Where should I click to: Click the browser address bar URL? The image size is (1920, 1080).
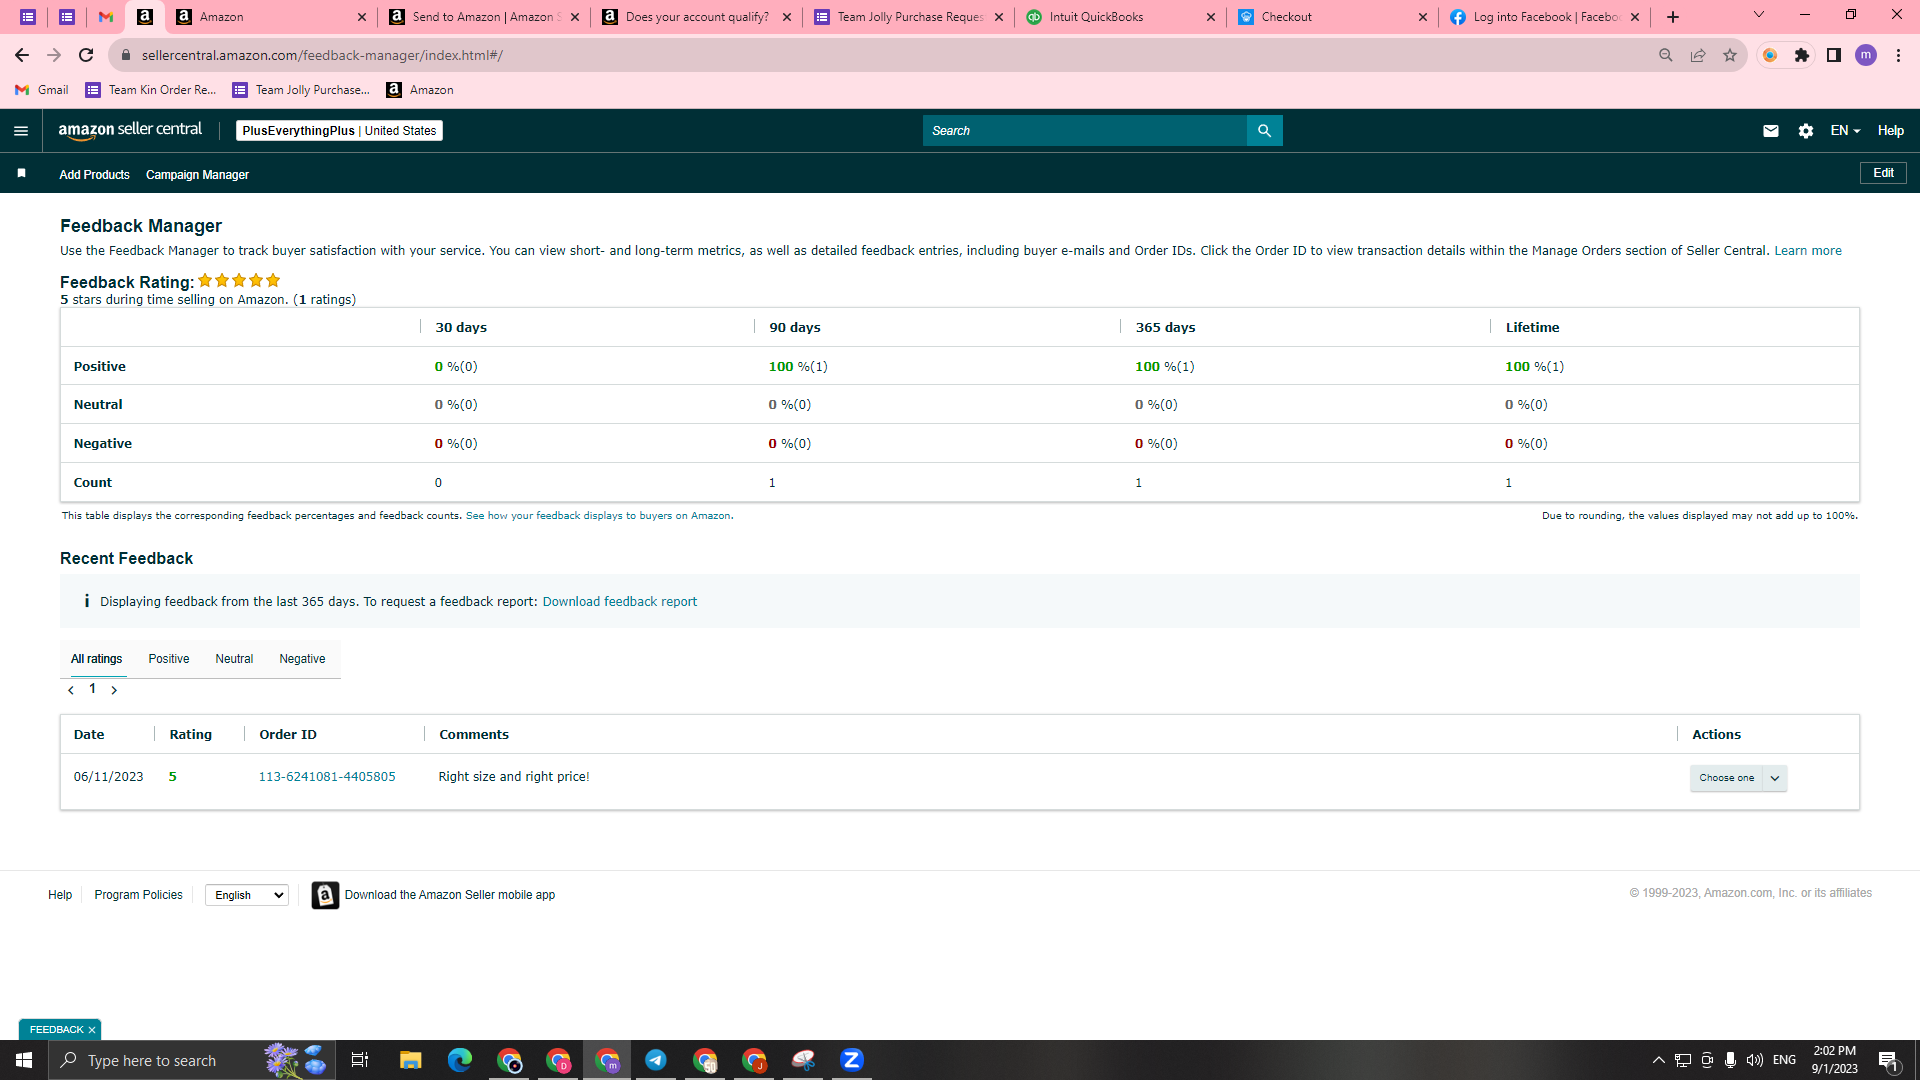click(322, 55)
